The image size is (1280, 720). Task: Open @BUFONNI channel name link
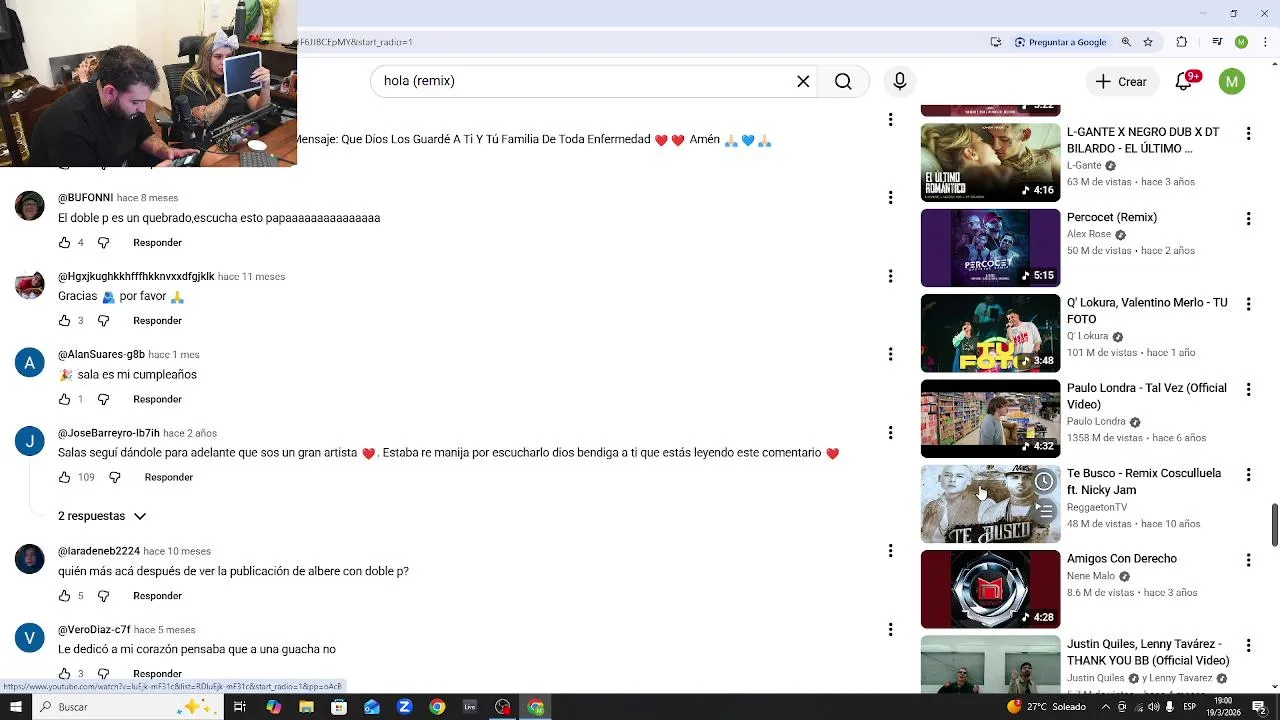point(85,198)
